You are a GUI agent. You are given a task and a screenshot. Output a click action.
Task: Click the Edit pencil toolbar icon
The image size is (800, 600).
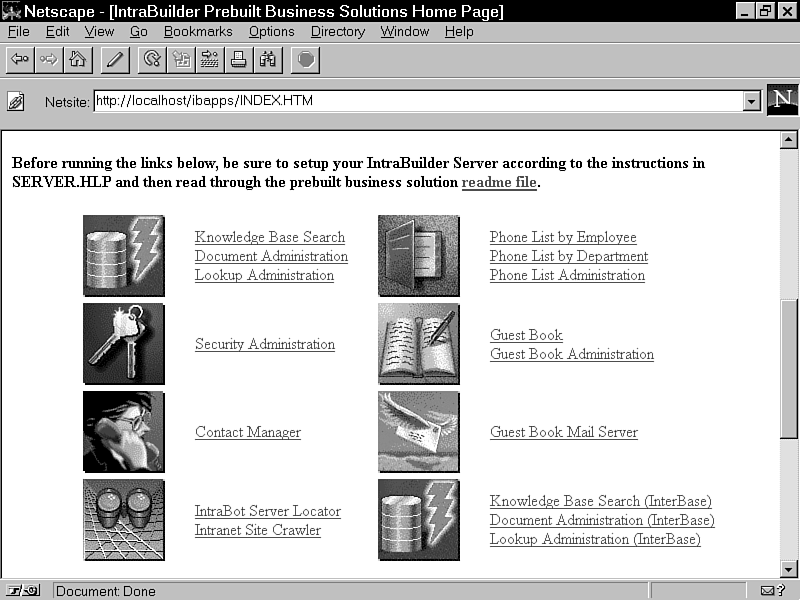[x=115, y=60]
